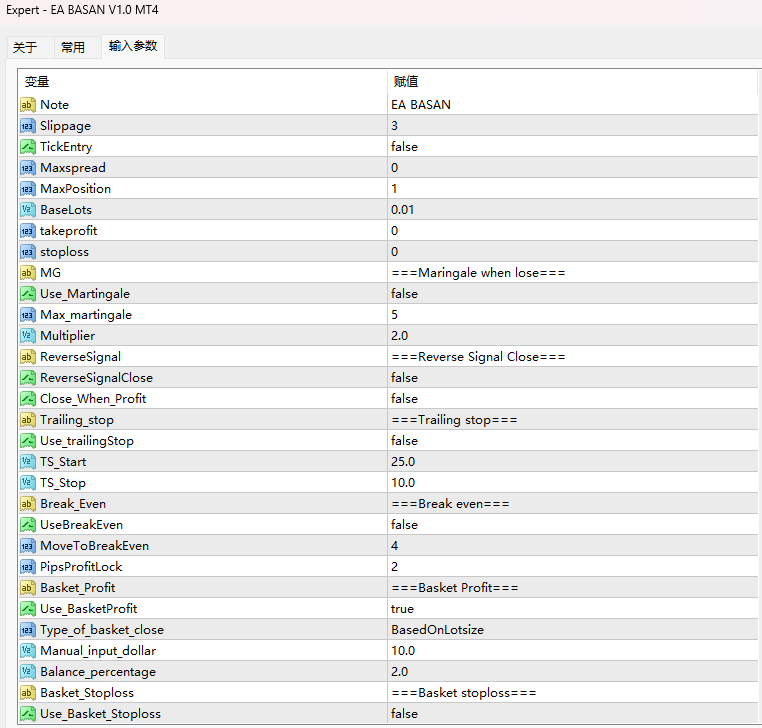762x728 pixels.
Task: Select the Maxspread variable name
Action: pos(73,168)
